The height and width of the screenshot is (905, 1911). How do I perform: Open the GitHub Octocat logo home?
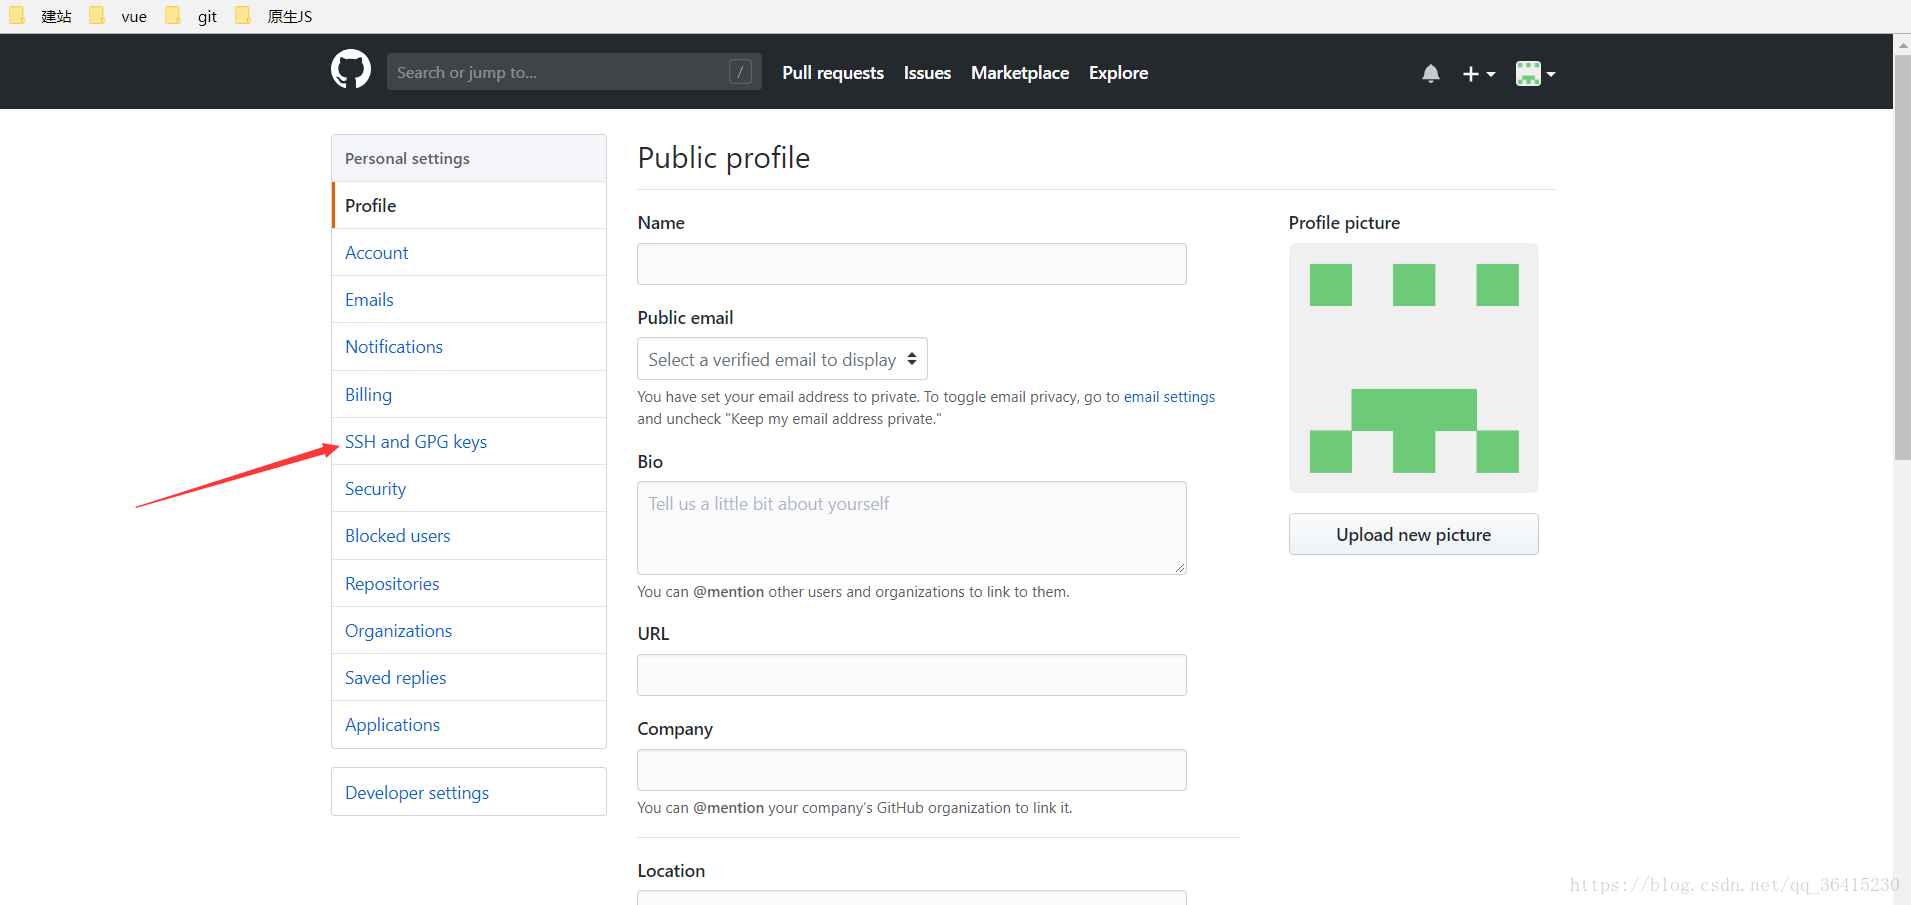pyautogui.click(x=351, y=70)
